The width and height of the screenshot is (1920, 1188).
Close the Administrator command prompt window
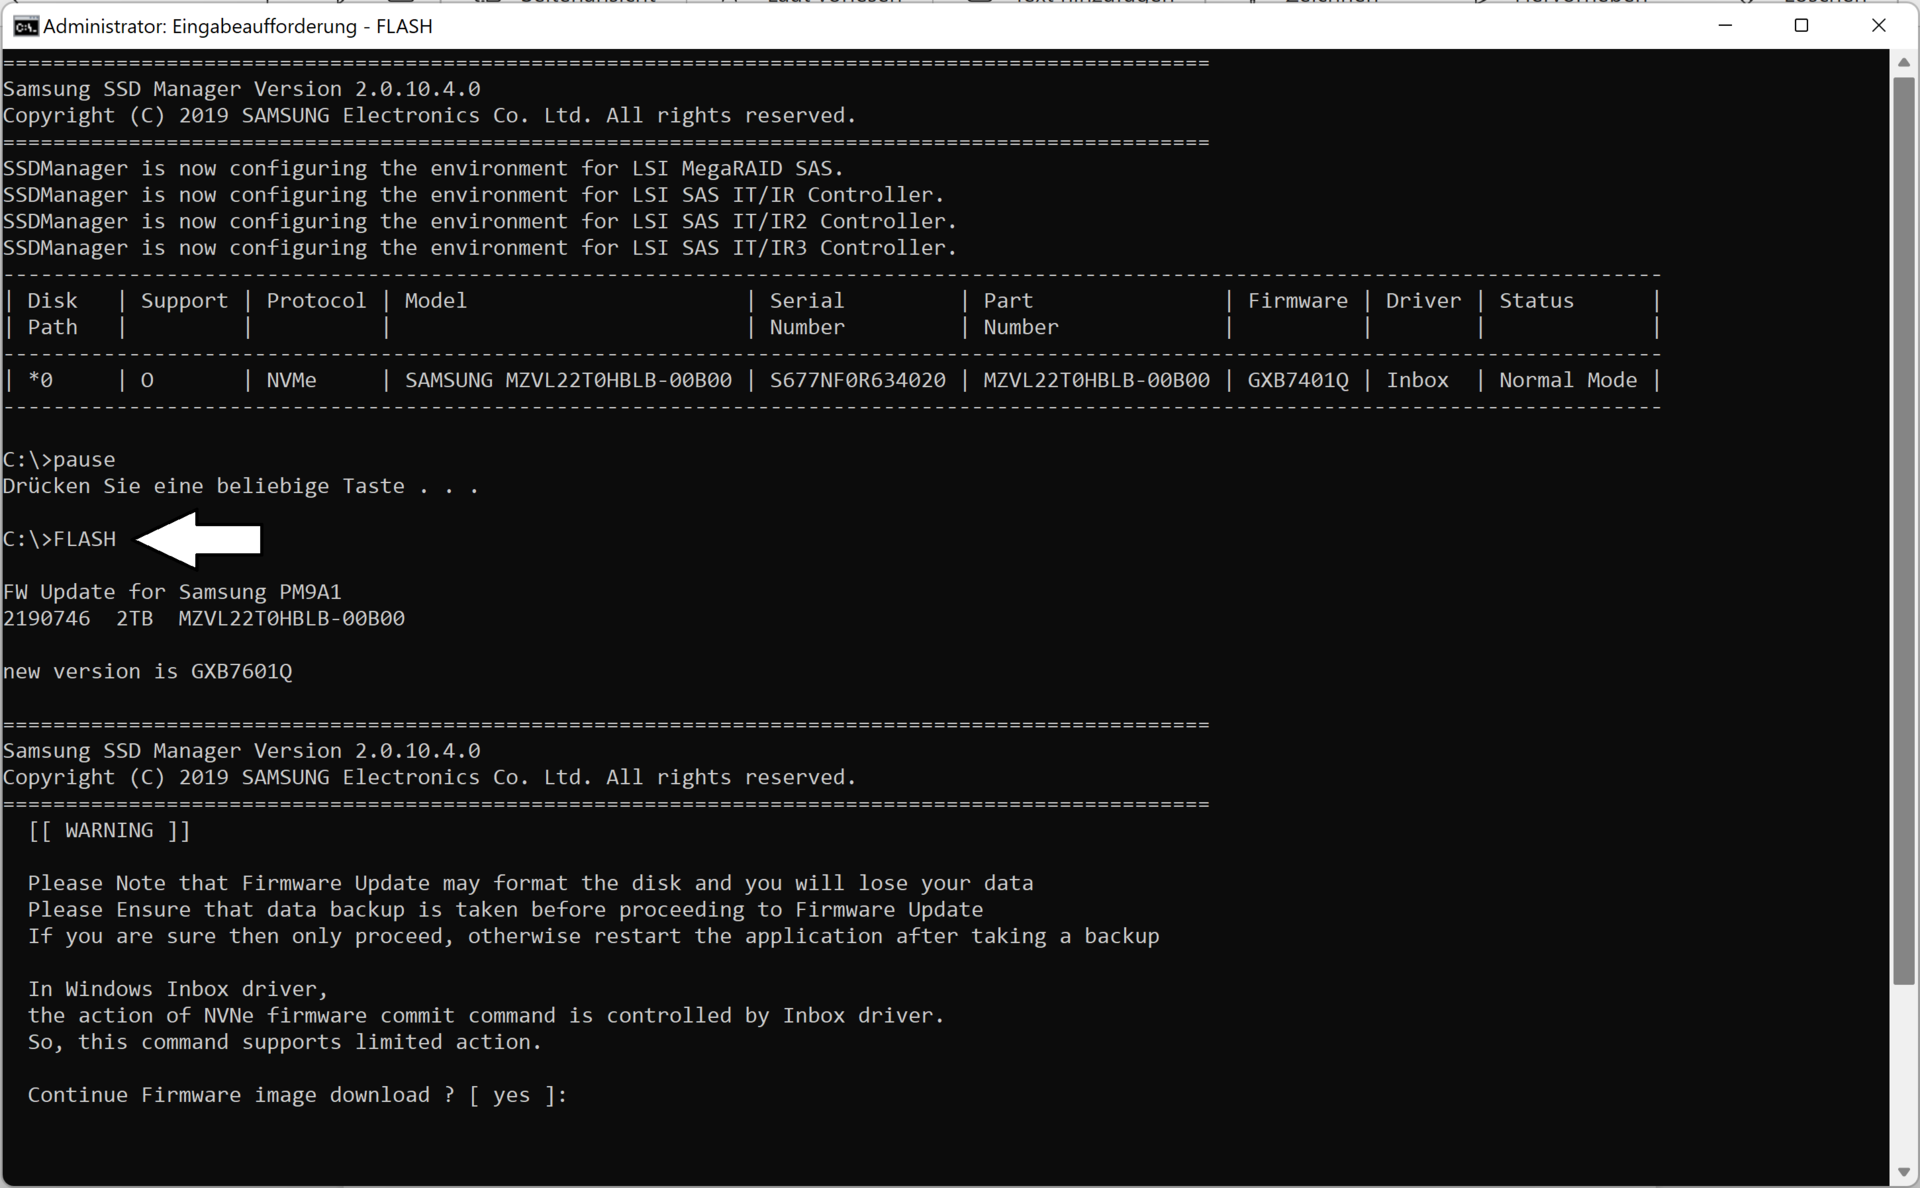pyautogui.click(x=1878, y=26)
